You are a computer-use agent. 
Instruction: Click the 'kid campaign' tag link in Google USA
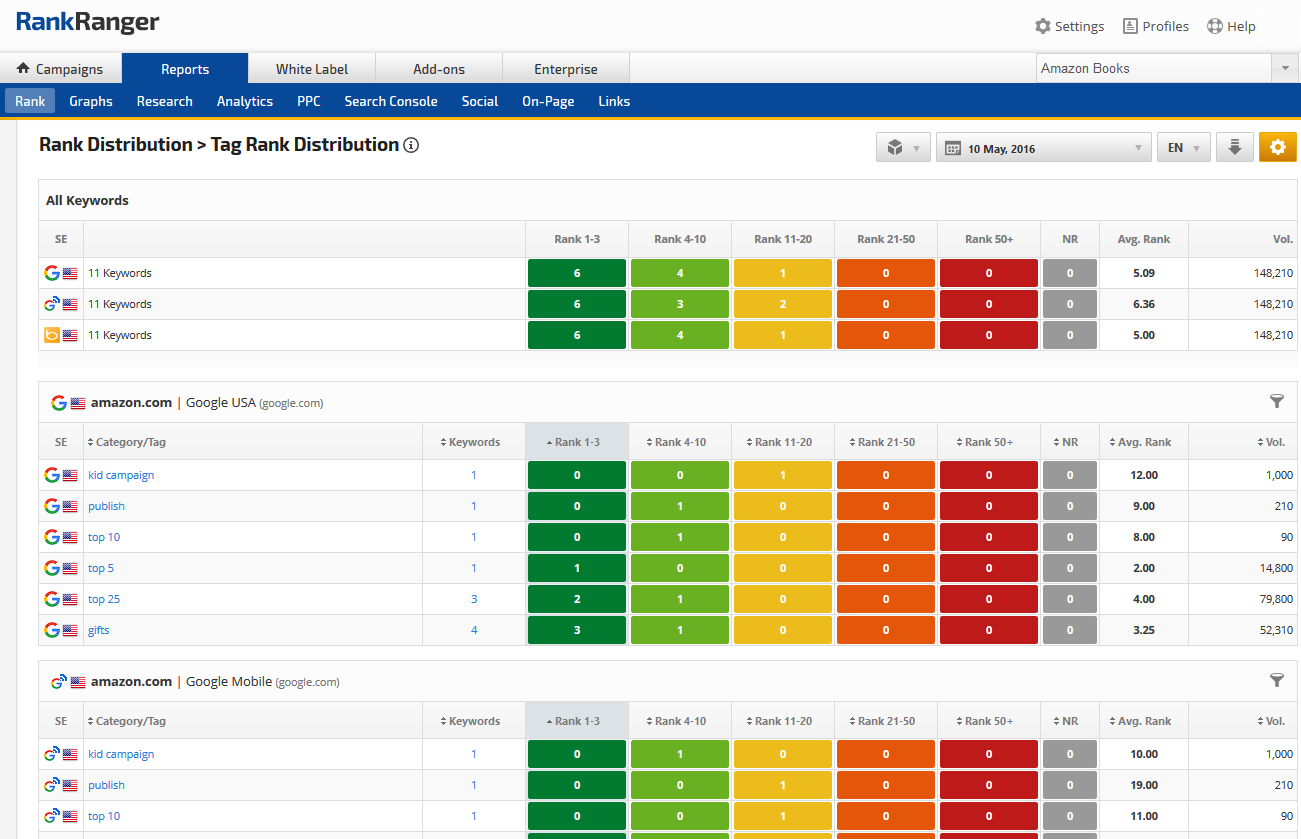click(121, 475)
